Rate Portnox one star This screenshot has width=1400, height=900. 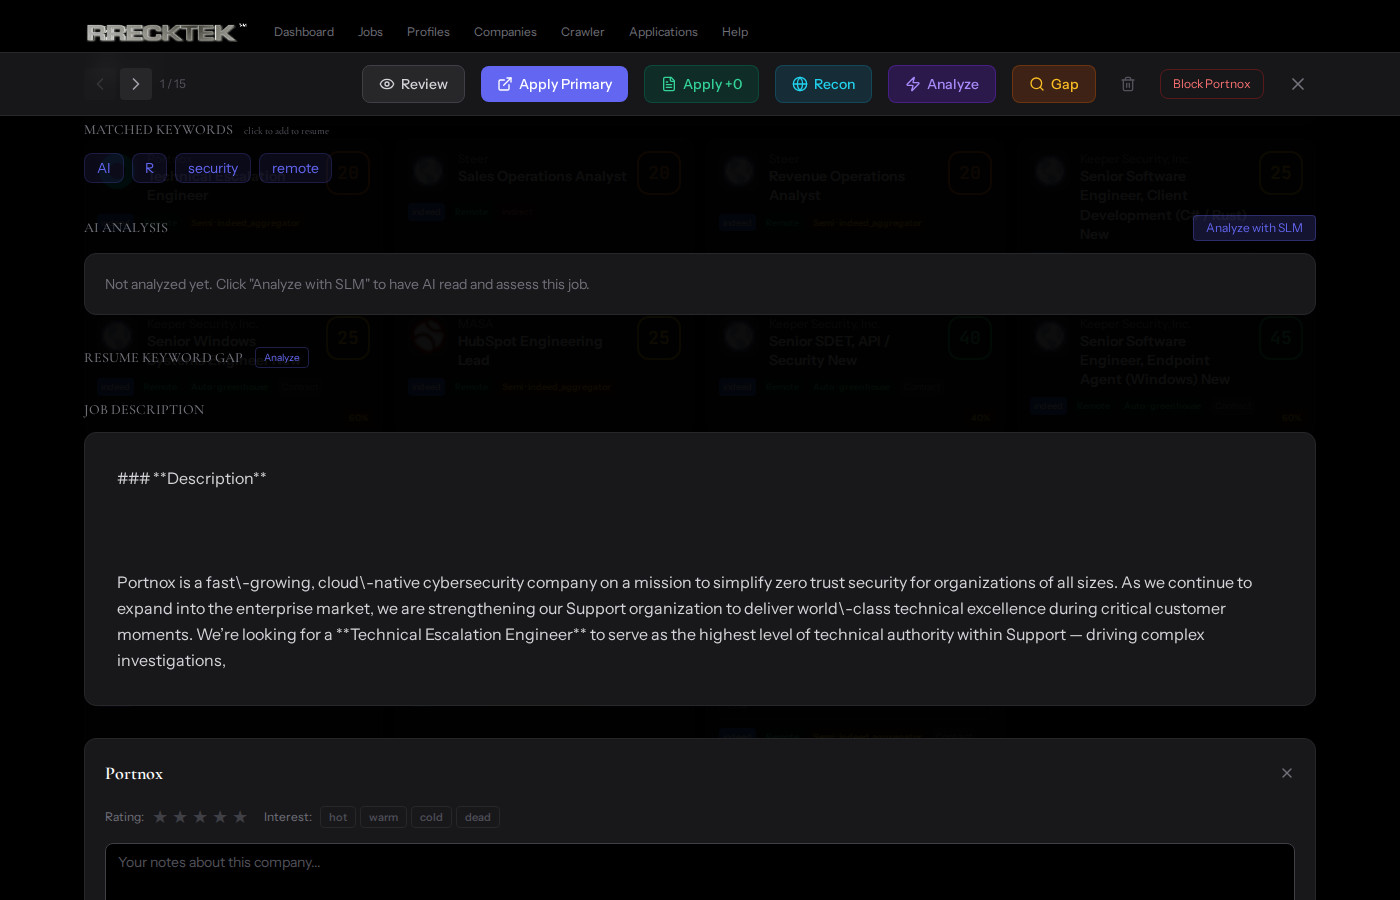coord(160,817)
